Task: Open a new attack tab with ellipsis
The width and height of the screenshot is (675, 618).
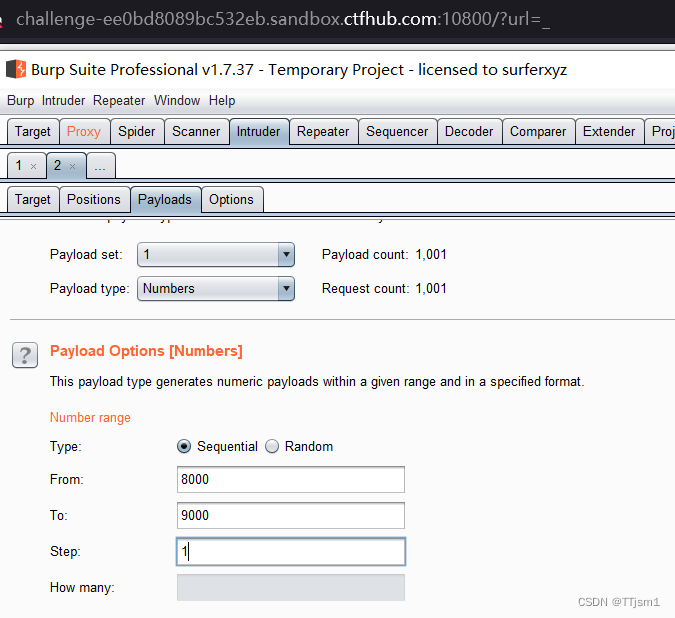Action: (100, 165)
